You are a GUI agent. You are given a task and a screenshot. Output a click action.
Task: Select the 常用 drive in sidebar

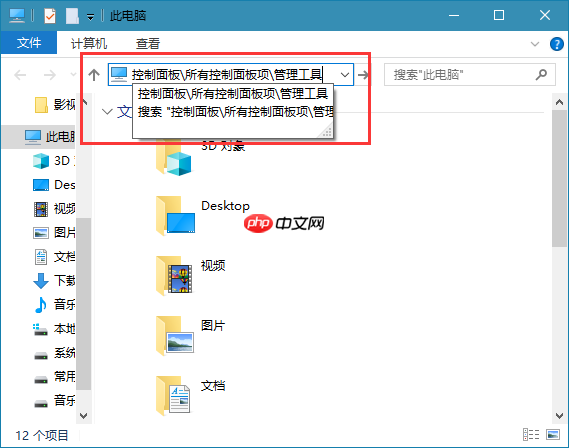click(54, 377)
